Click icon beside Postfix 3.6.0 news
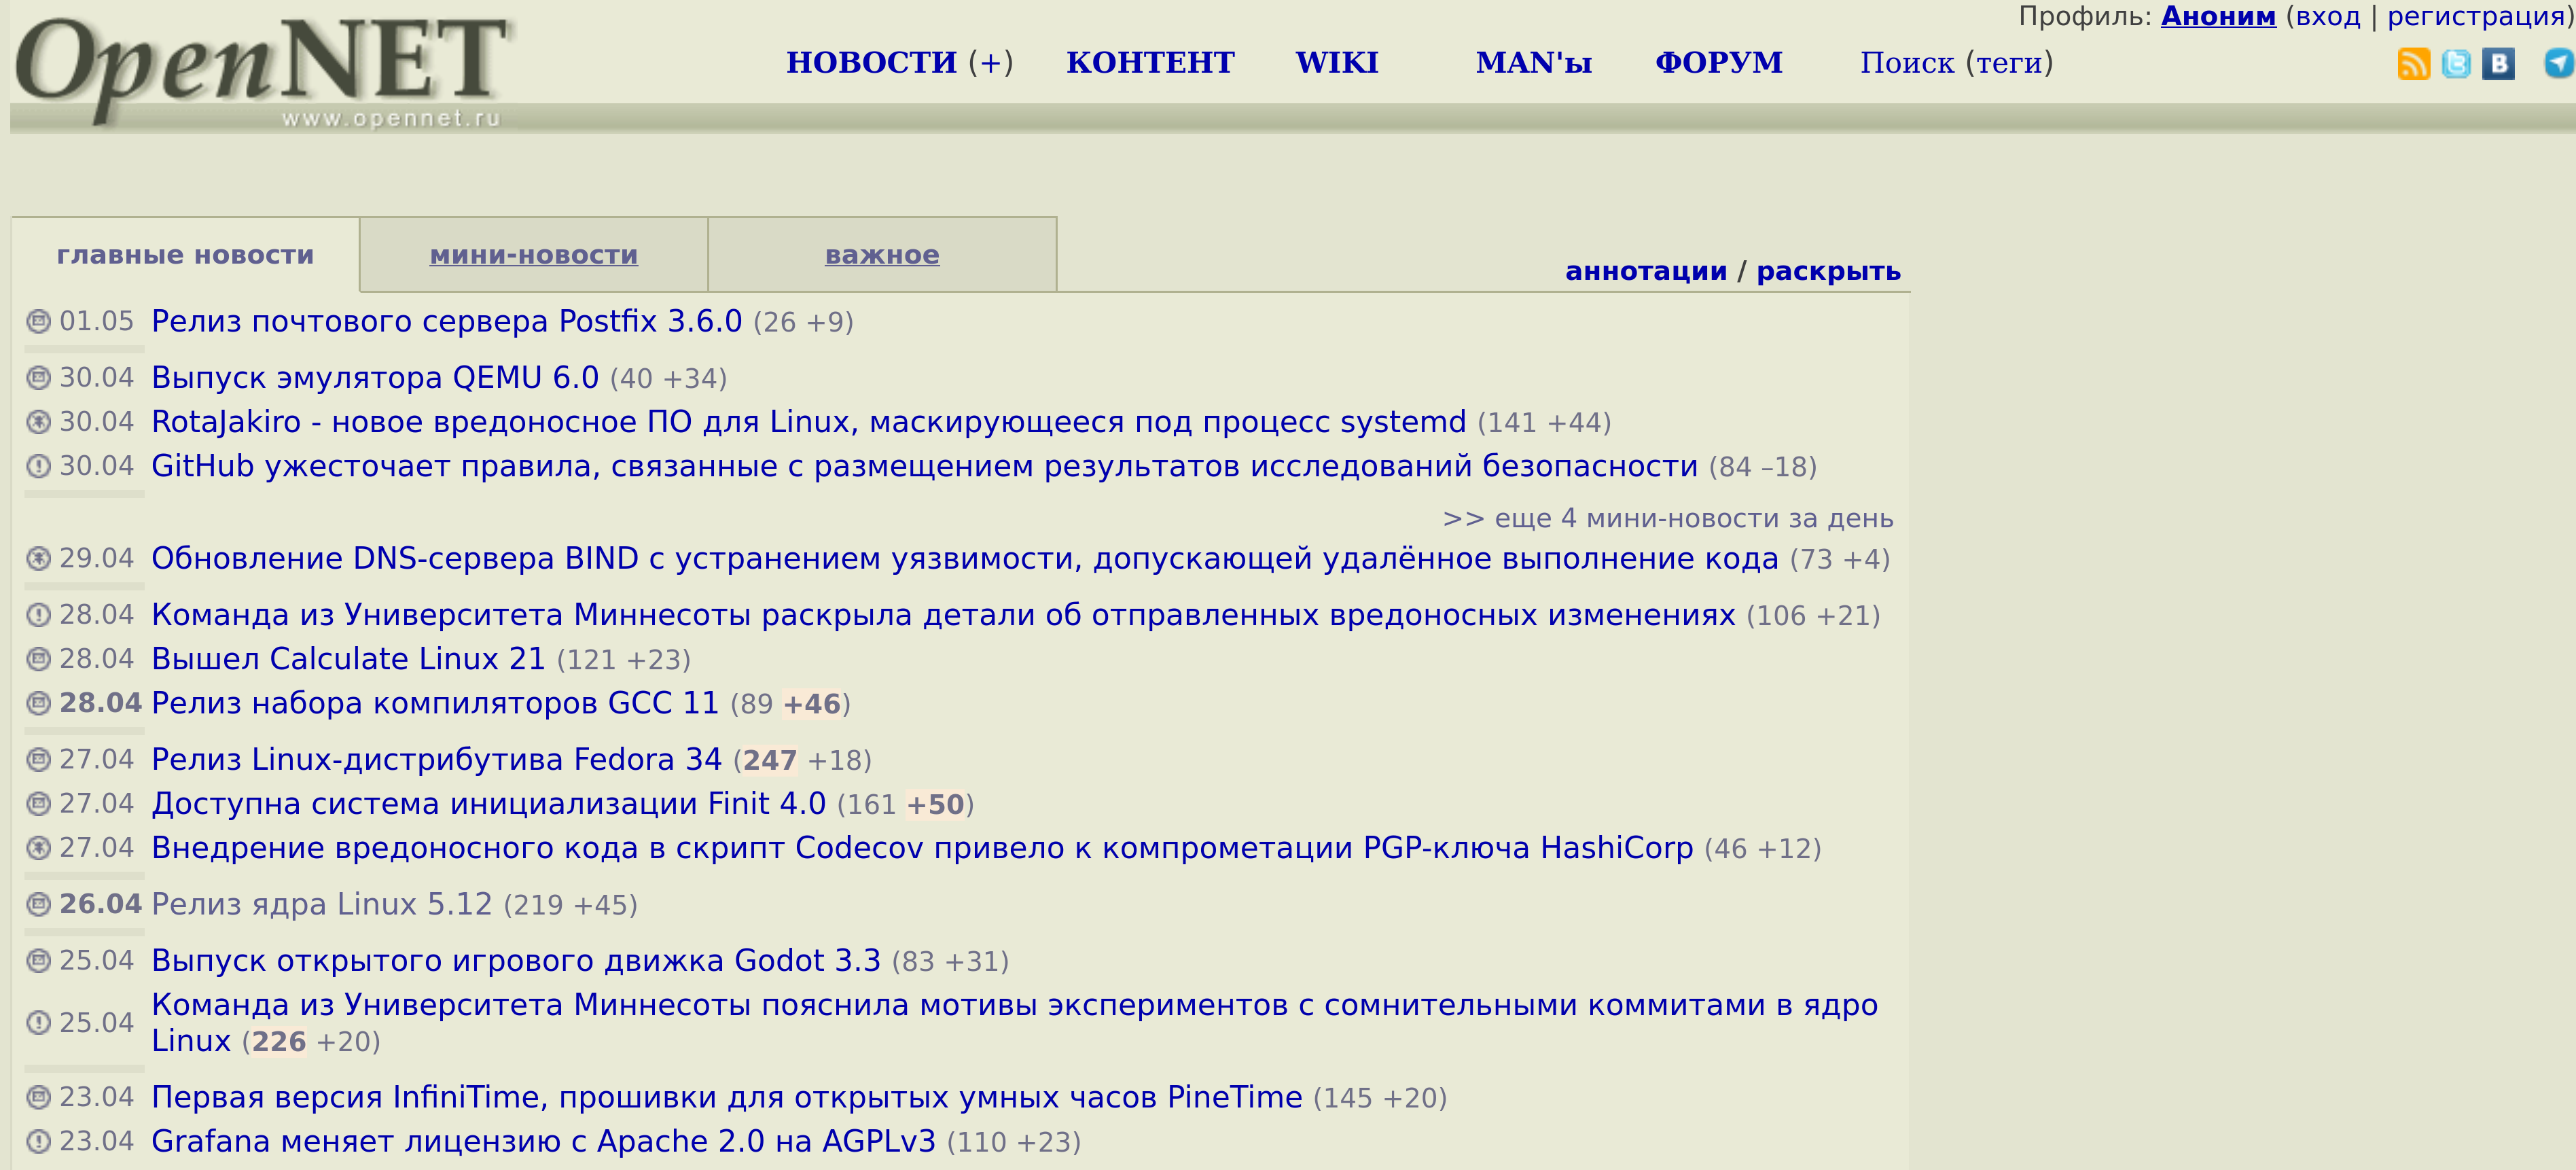The height and width of the screenshot is (1170, 2576). point(38,321)
